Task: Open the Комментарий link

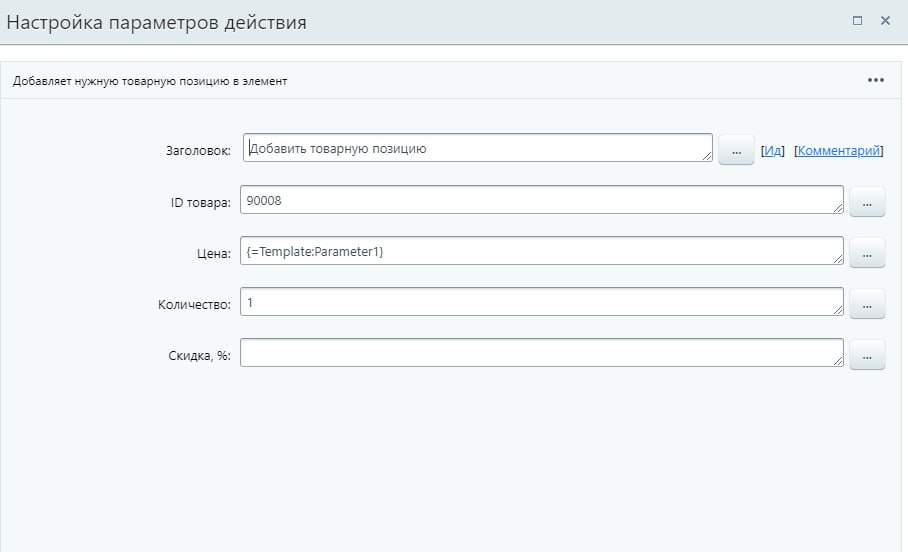Action: (x=838, y=151)
